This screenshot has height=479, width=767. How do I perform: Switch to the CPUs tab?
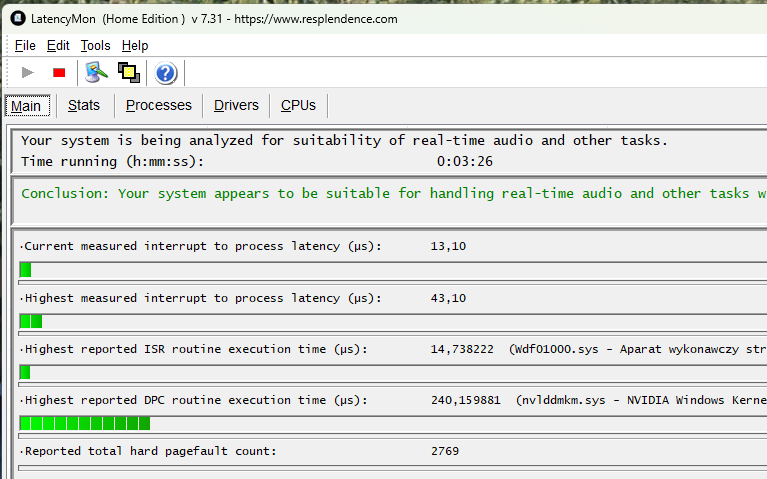coord(298,105)
